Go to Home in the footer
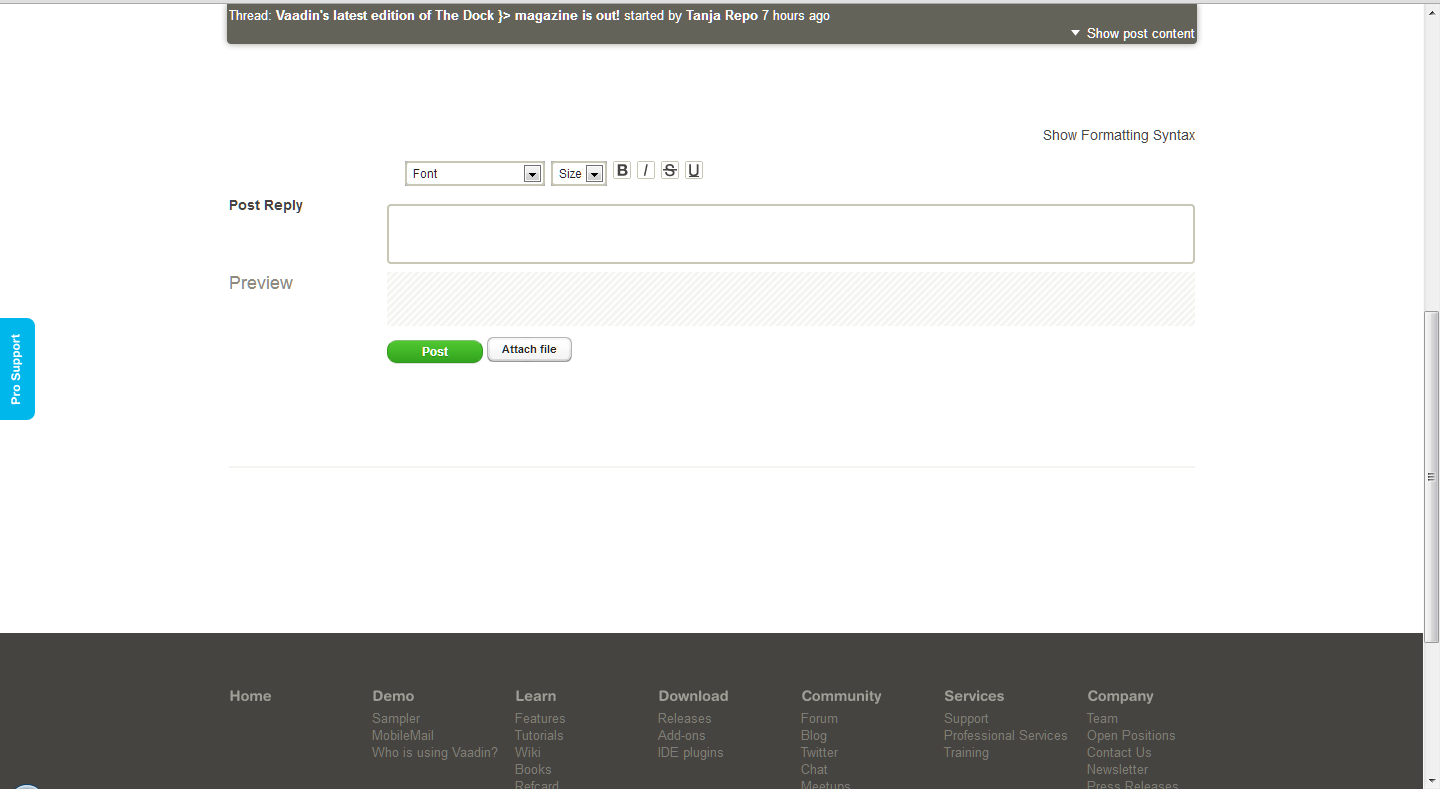Screen dimensions: 1440x789 coord(250,696)
